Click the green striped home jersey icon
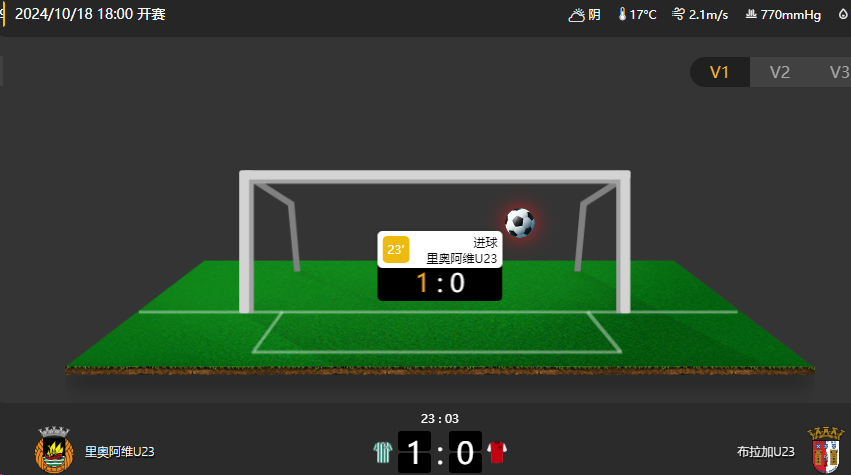 [383, 452]
